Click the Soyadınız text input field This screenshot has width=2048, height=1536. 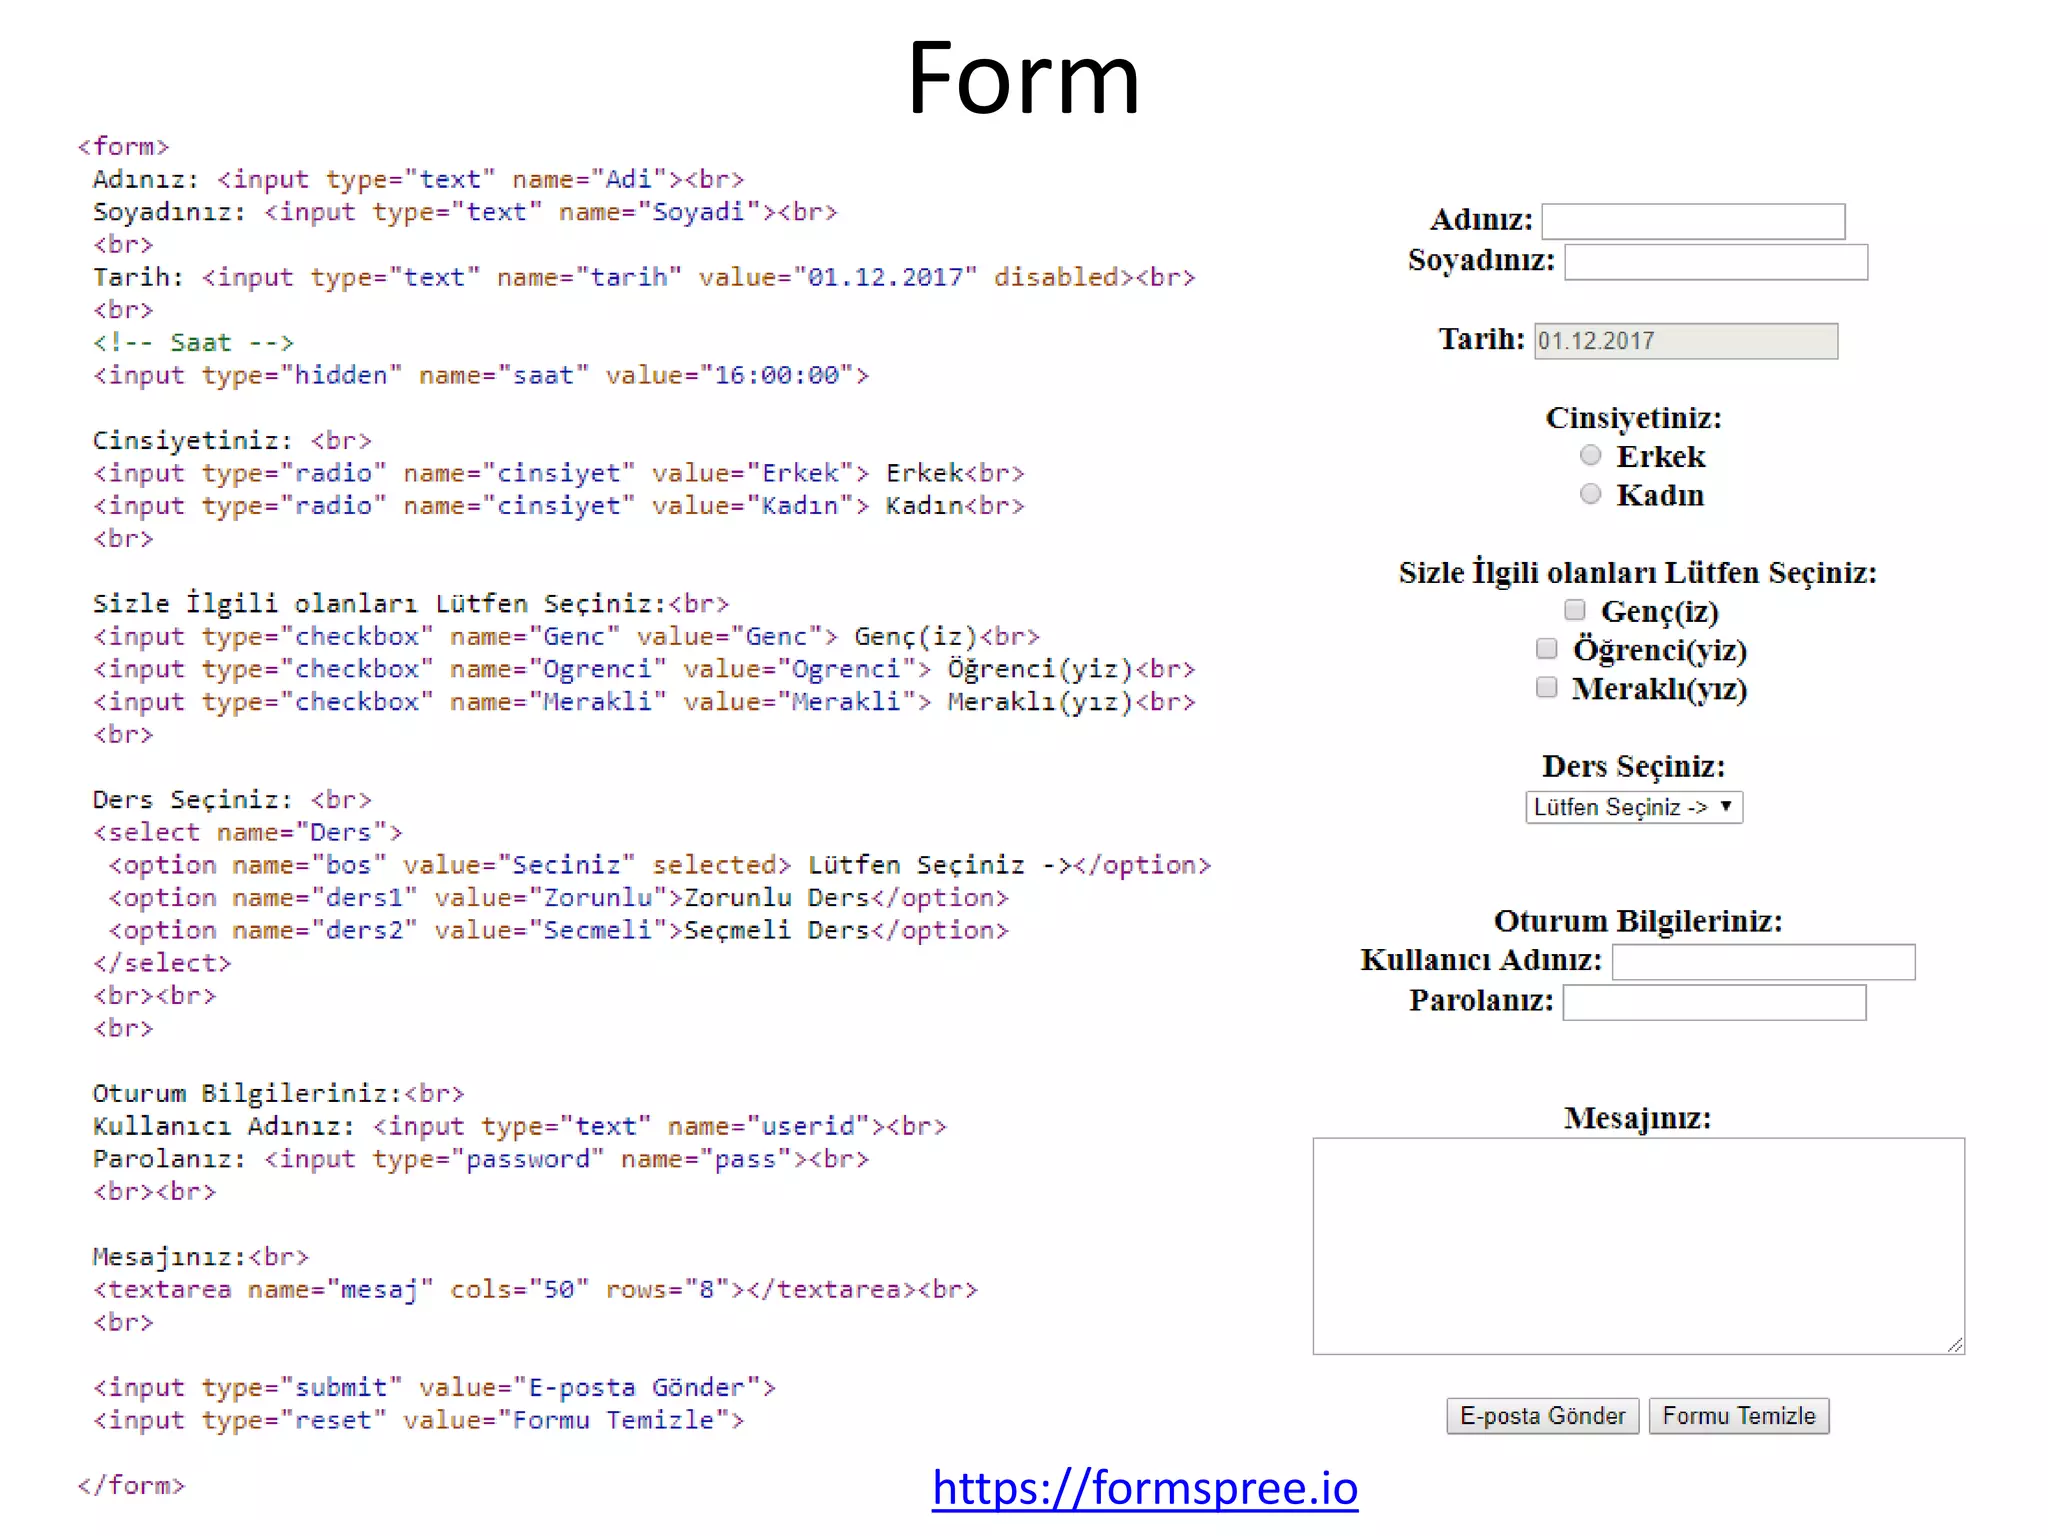tap(1716, 262)
